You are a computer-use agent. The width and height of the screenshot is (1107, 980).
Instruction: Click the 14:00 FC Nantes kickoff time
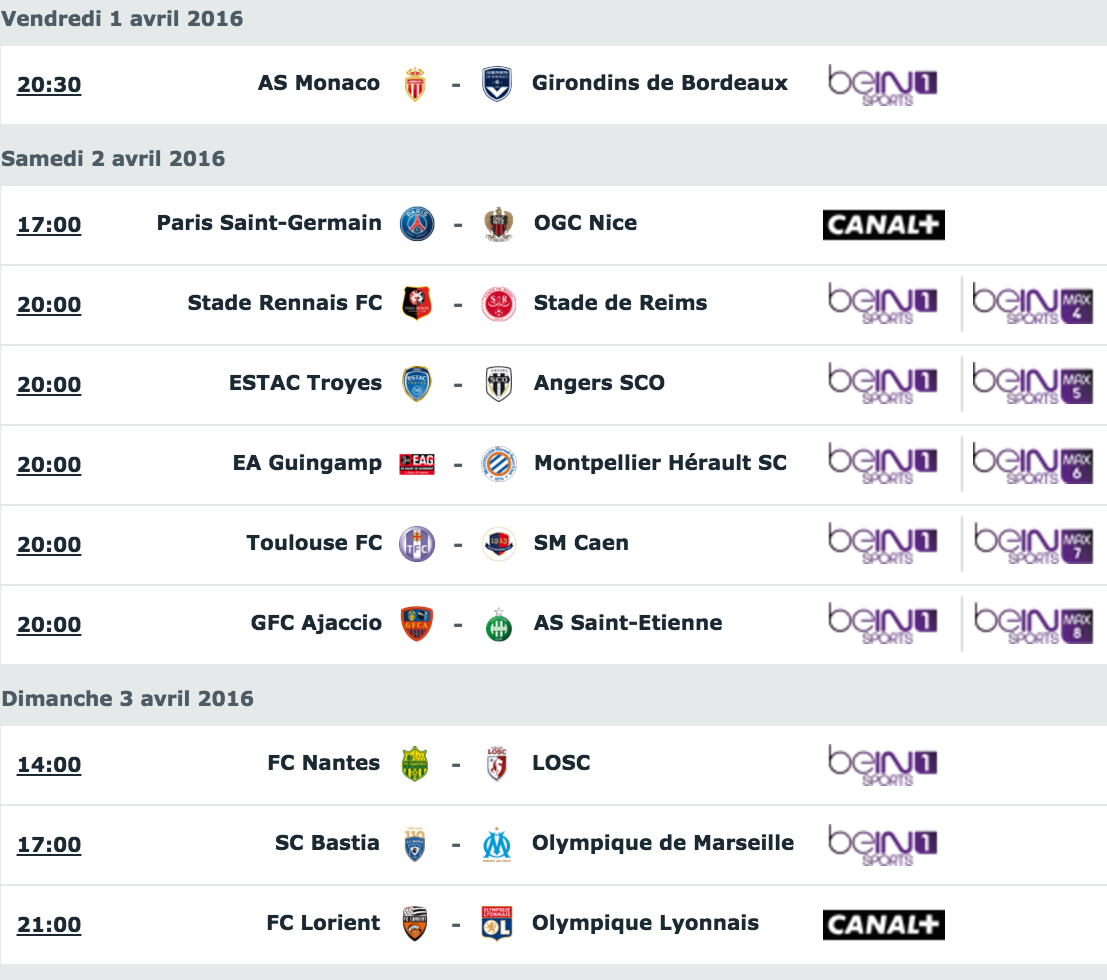pyautogui.click(x=49, y=765)
